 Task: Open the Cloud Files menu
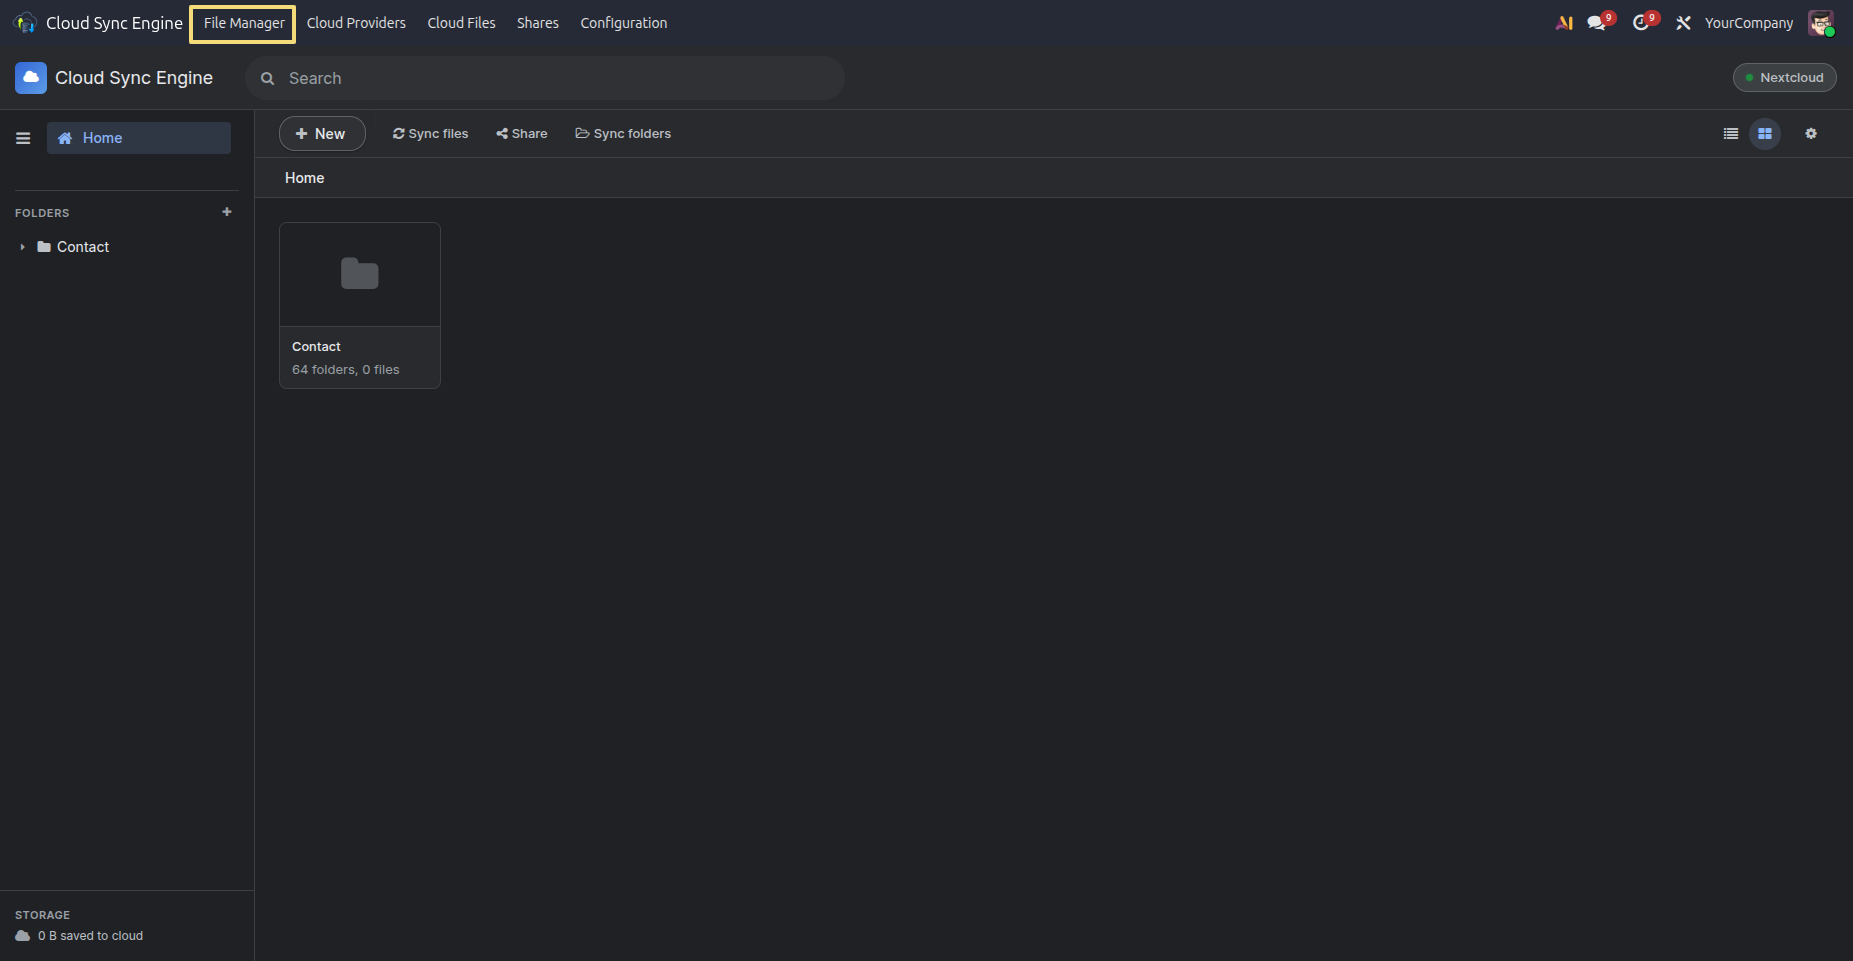461,23
